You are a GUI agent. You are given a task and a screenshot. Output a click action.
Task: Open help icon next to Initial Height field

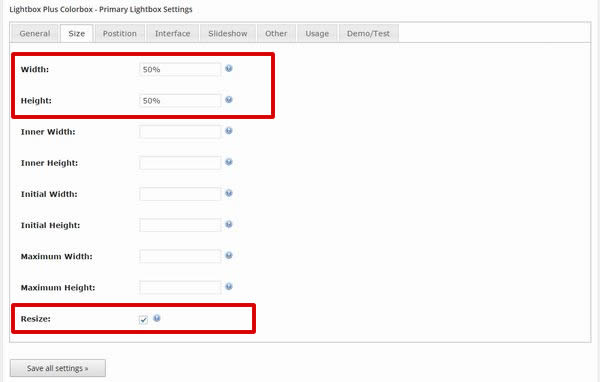coord(229,224)
